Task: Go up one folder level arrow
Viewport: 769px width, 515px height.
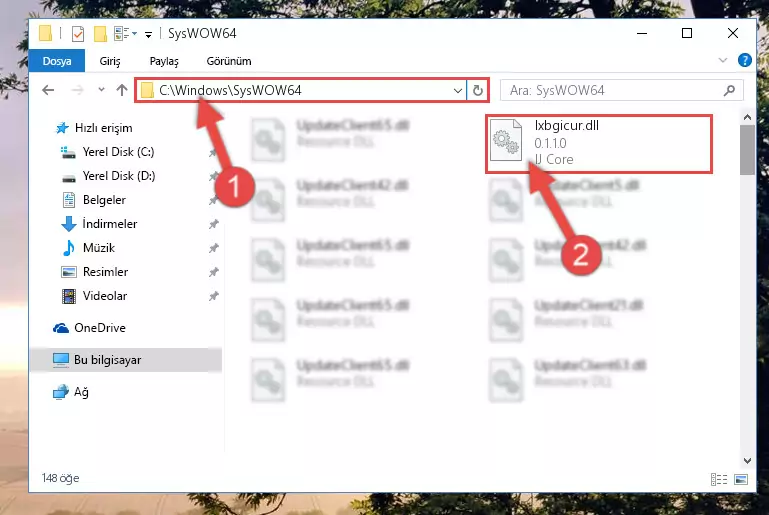Action: click(x=122, y=90)
